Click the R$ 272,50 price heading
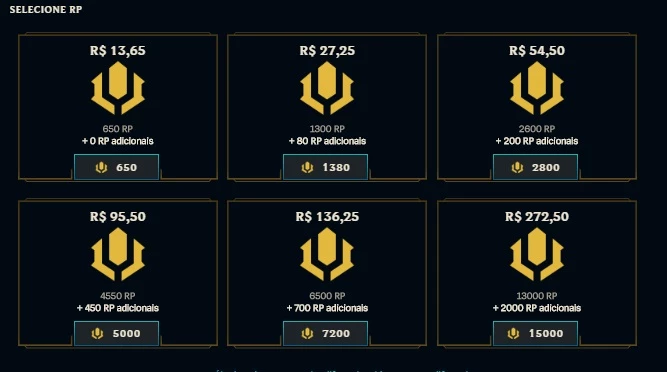667x372 pixels. pos(537,217)
